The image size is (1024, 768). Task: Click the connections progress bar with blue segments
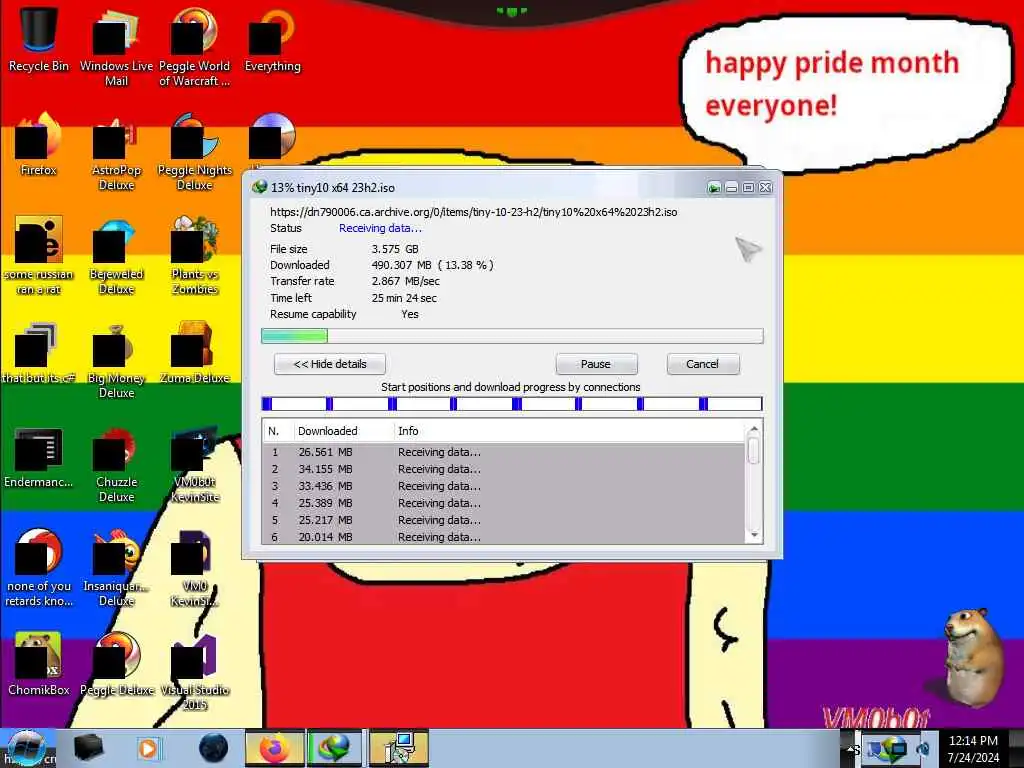coord(512,404)
